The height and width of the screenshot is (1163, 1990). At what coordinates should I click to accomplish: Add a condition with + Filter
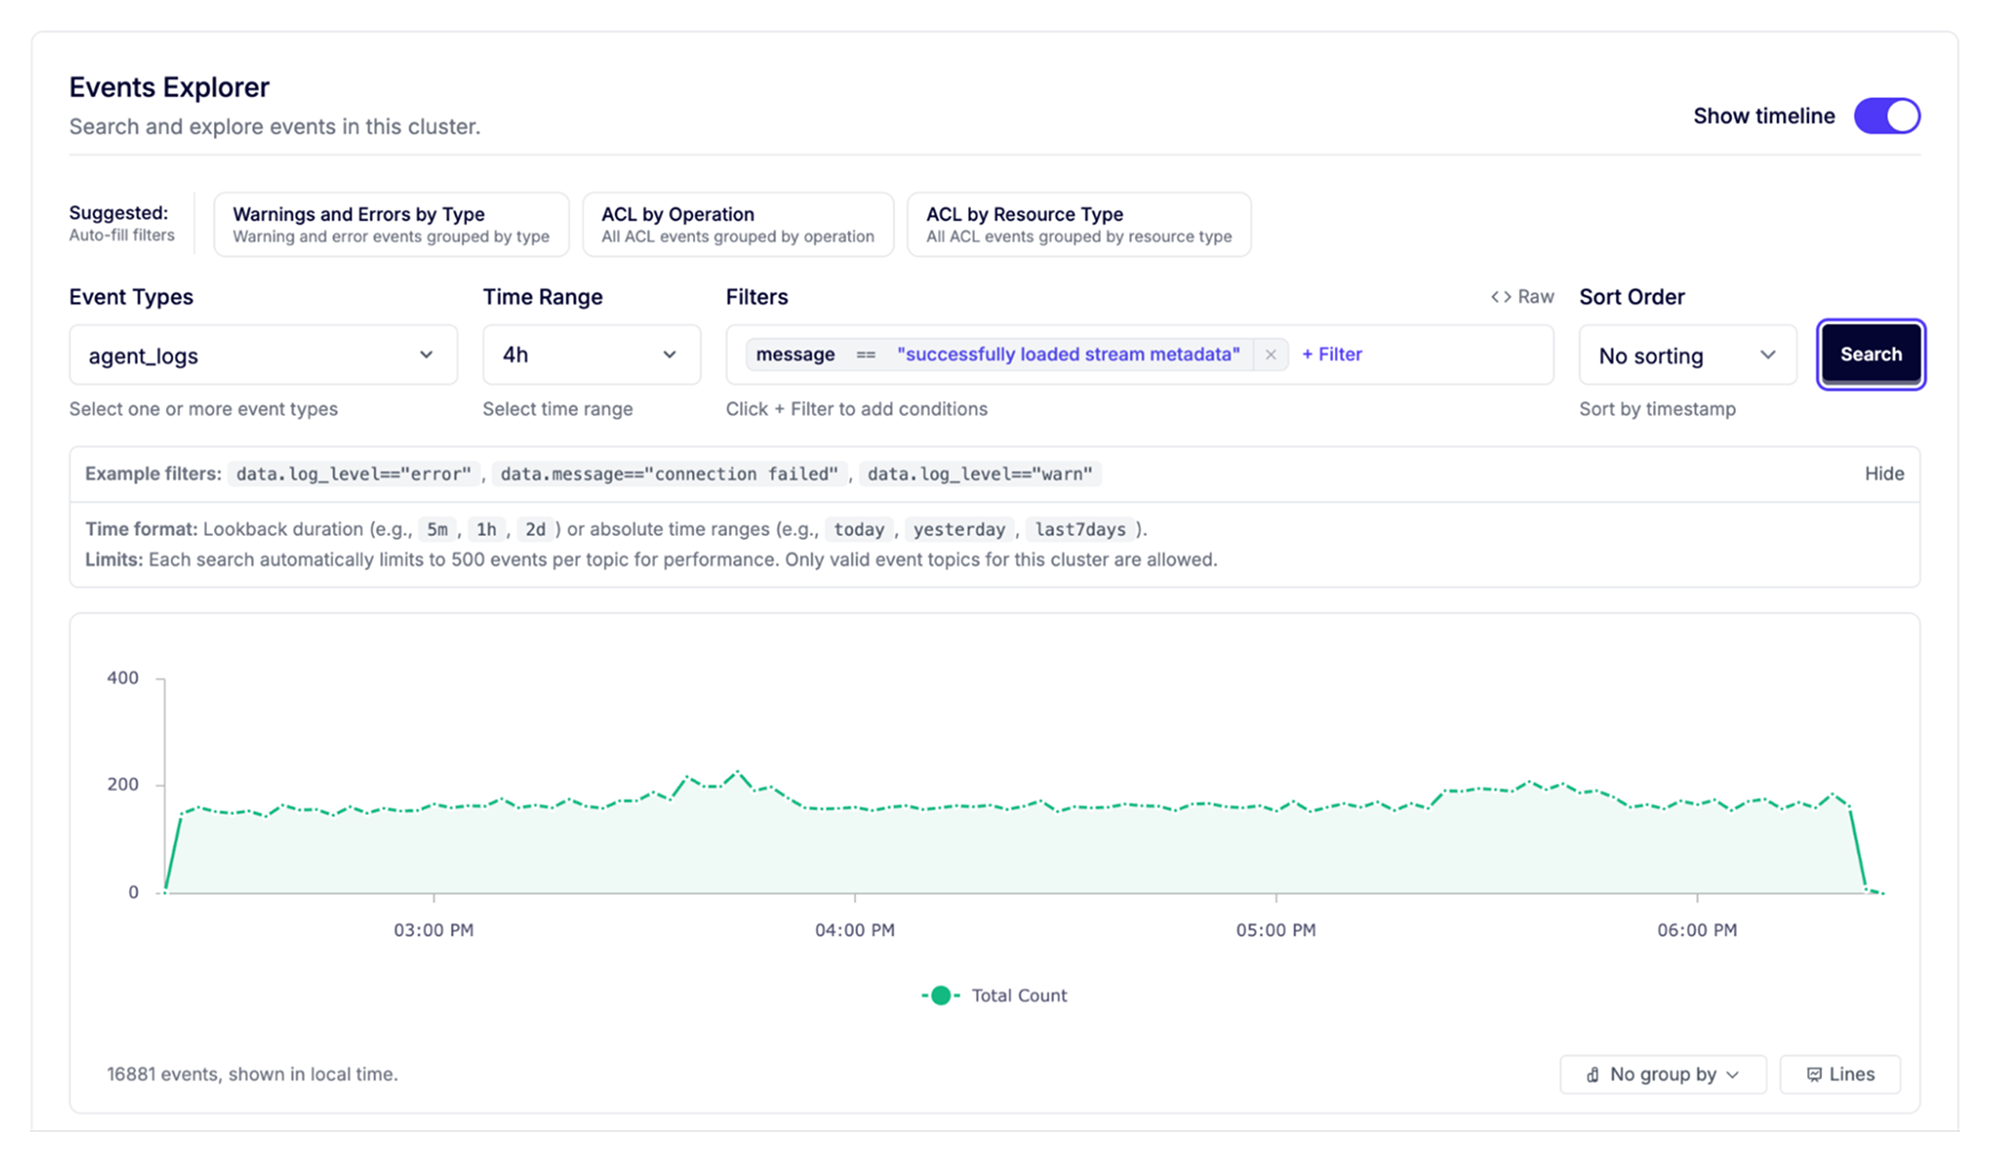(x=1332, y=355)
